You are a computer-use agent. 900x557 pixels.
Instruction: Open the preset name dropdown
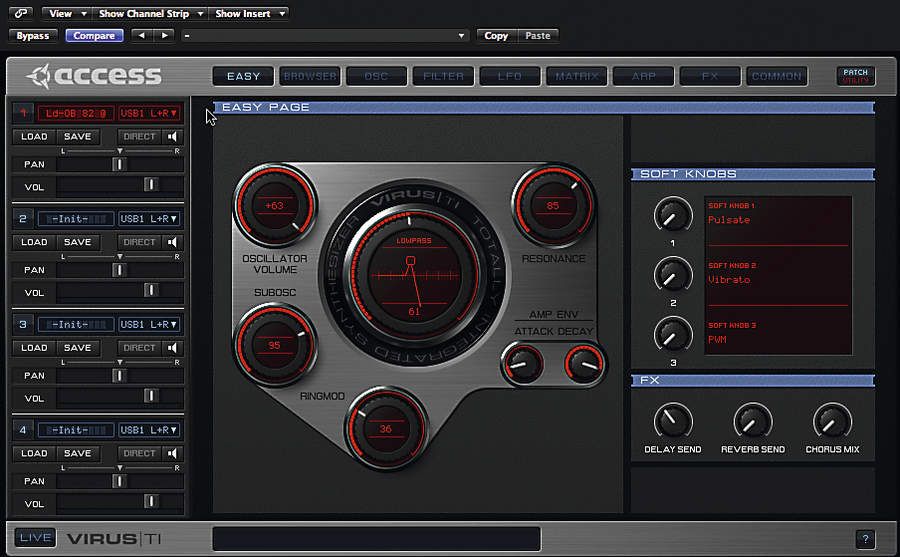(325, 36)
